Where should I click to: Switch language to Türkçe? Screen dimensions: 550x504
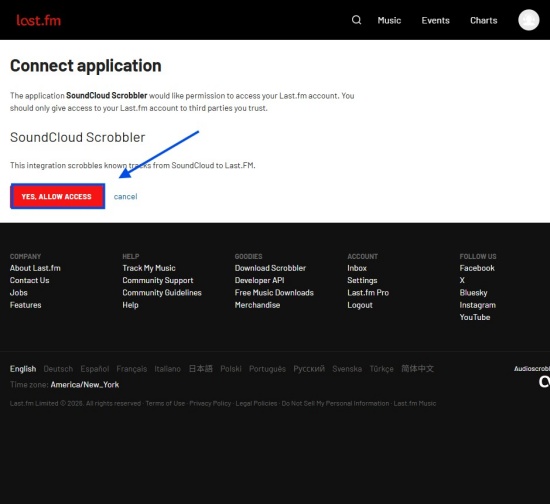(x=381, y=369)
